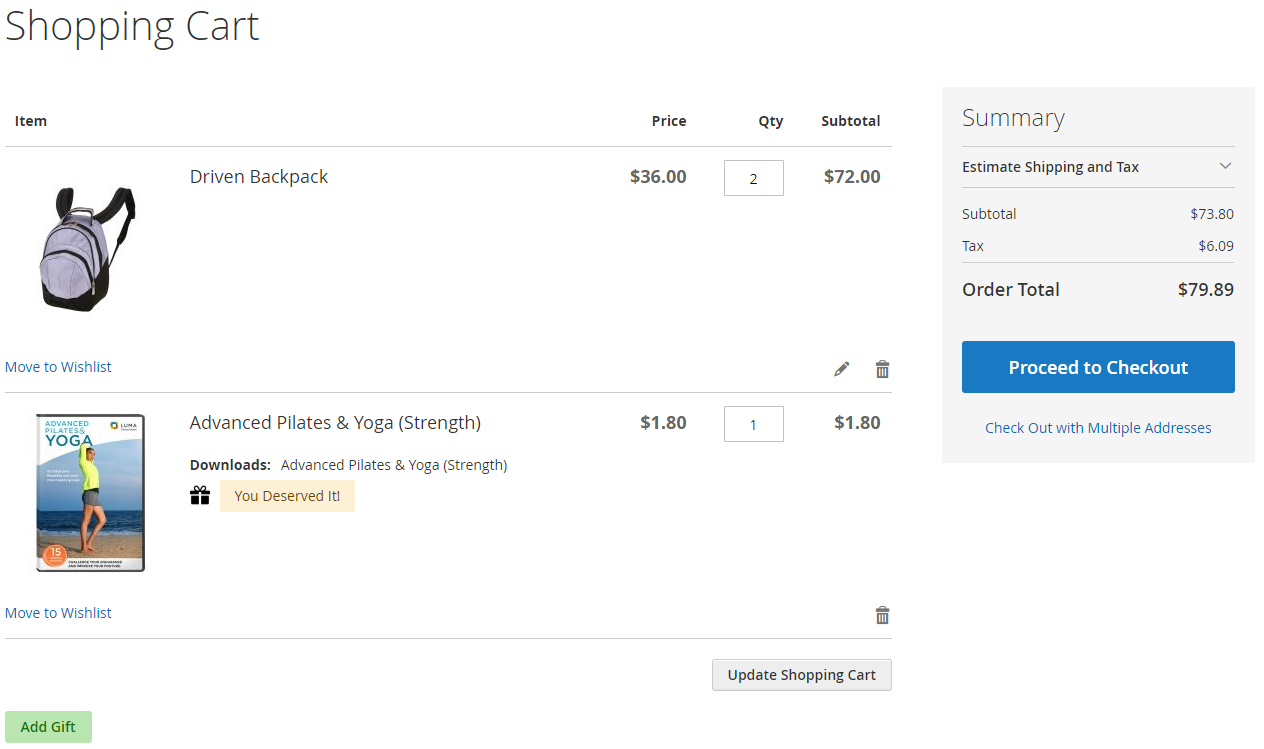Remove Driven Backpack using its trash icon
The height and width of the screenshot is (749, 1264).
(882, 369)
